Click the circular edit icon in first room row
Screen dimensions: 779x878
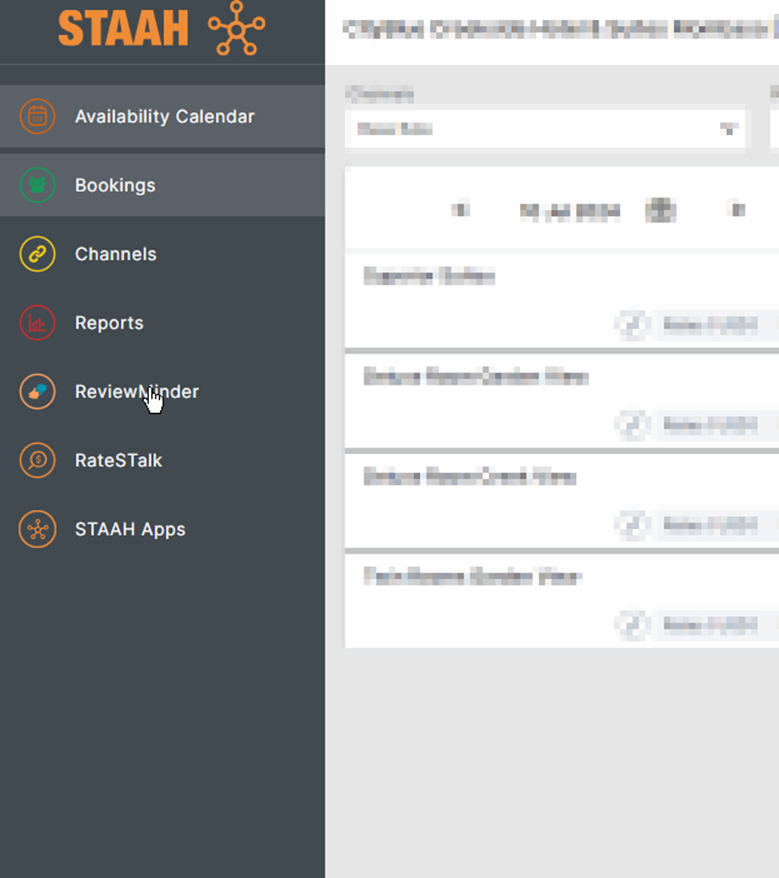(x=631, y=325)
